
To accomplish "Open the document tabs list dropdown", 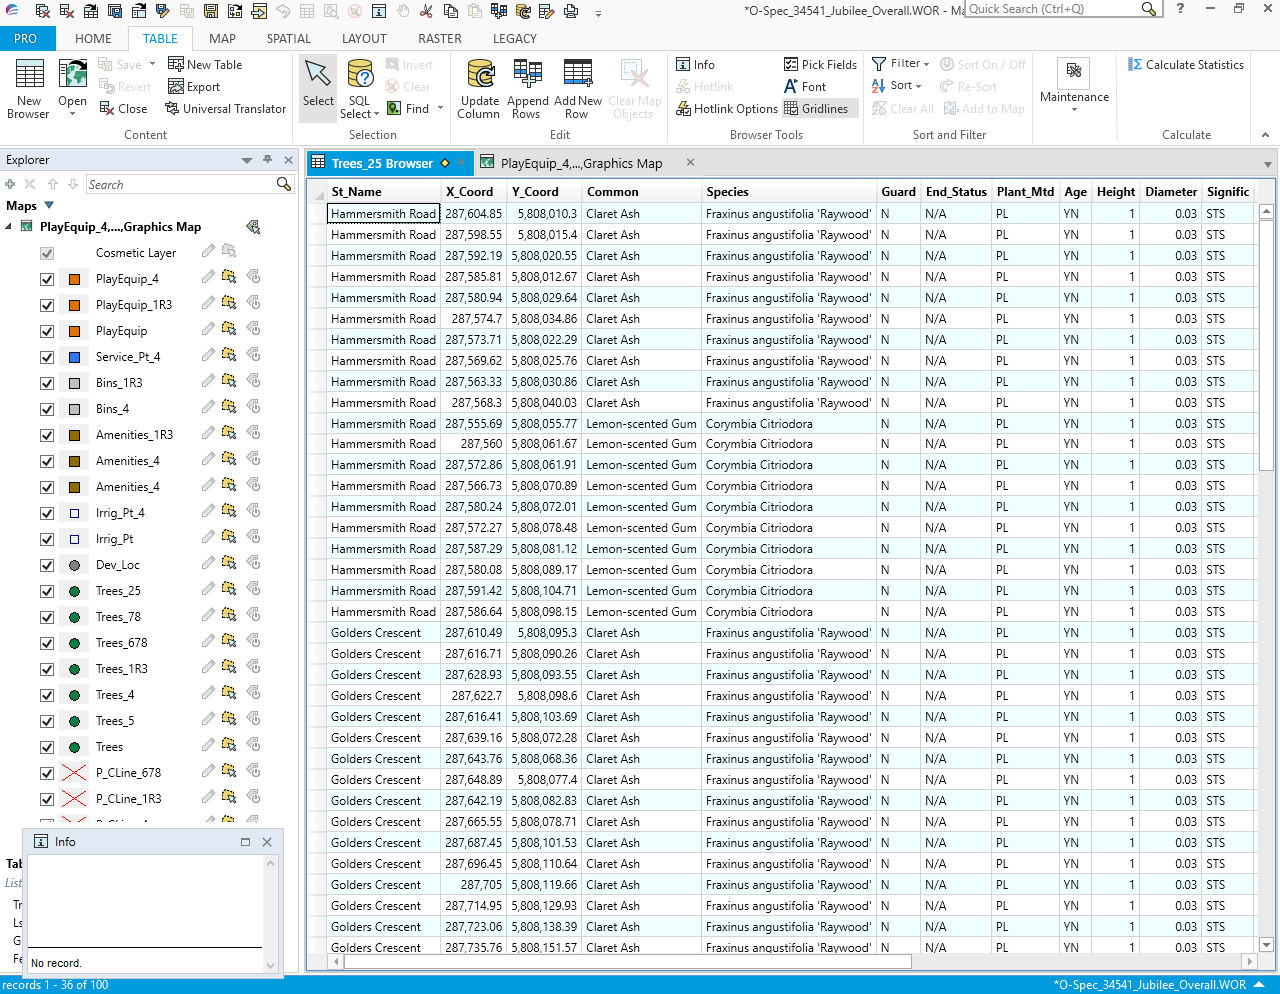I will (x=1268, y=164).
